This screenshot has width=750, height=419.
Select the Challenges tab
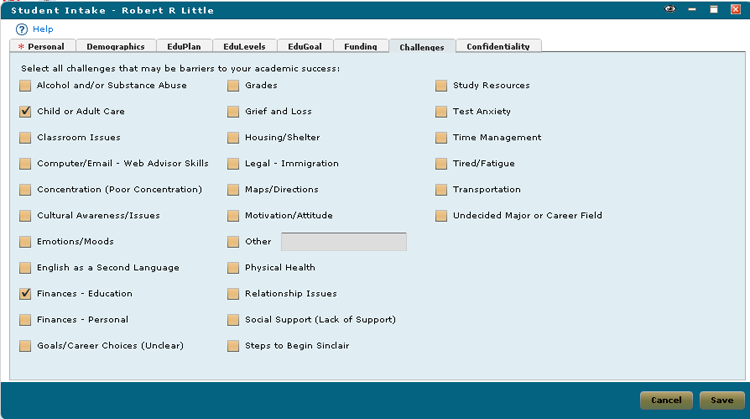[x=422, y=46]
